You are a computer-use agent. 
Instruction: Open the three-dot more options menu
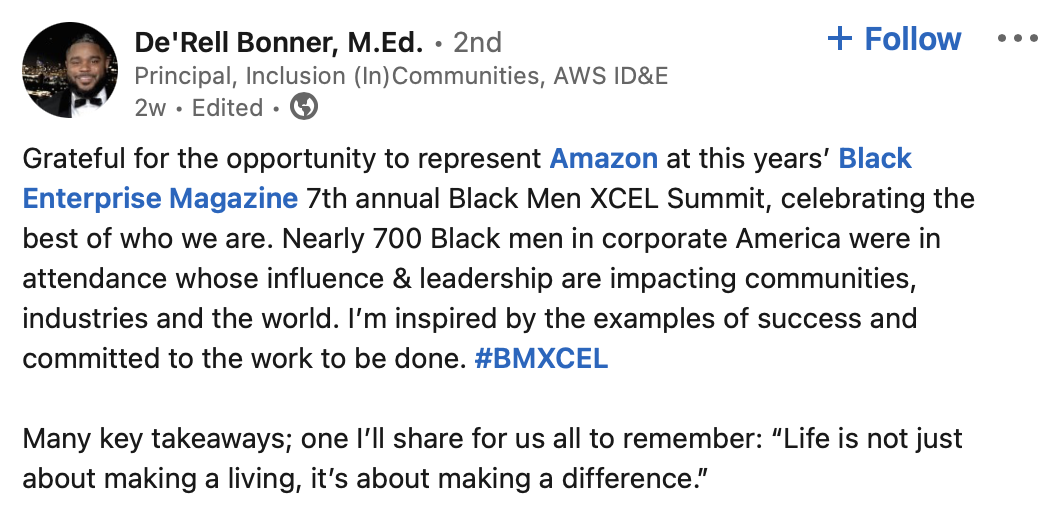coord(1018,39)
